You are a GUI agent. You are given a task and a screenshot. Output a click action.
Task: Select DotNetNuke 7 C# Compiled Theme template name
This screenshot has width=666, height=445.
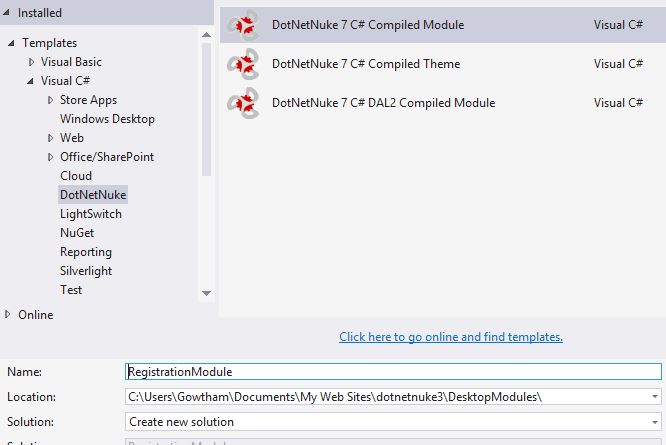click(366, 64)
